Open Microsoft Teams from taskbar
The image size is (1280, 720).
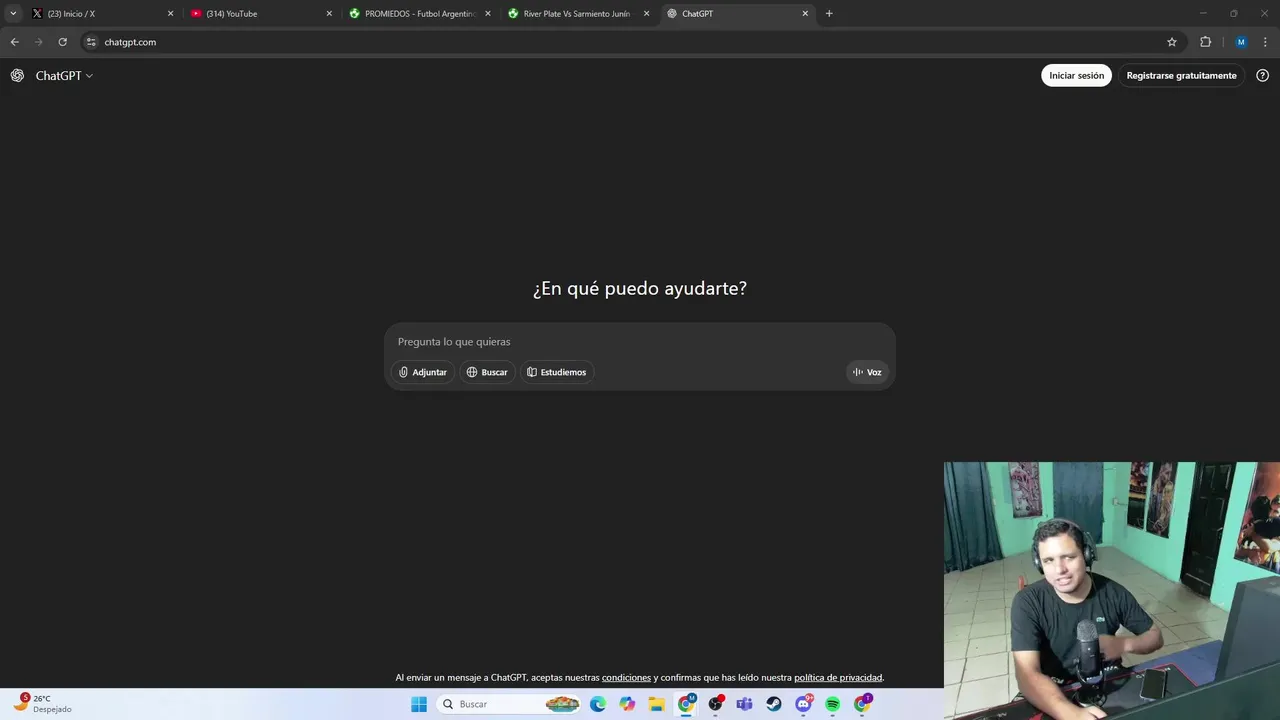(744, 704)
